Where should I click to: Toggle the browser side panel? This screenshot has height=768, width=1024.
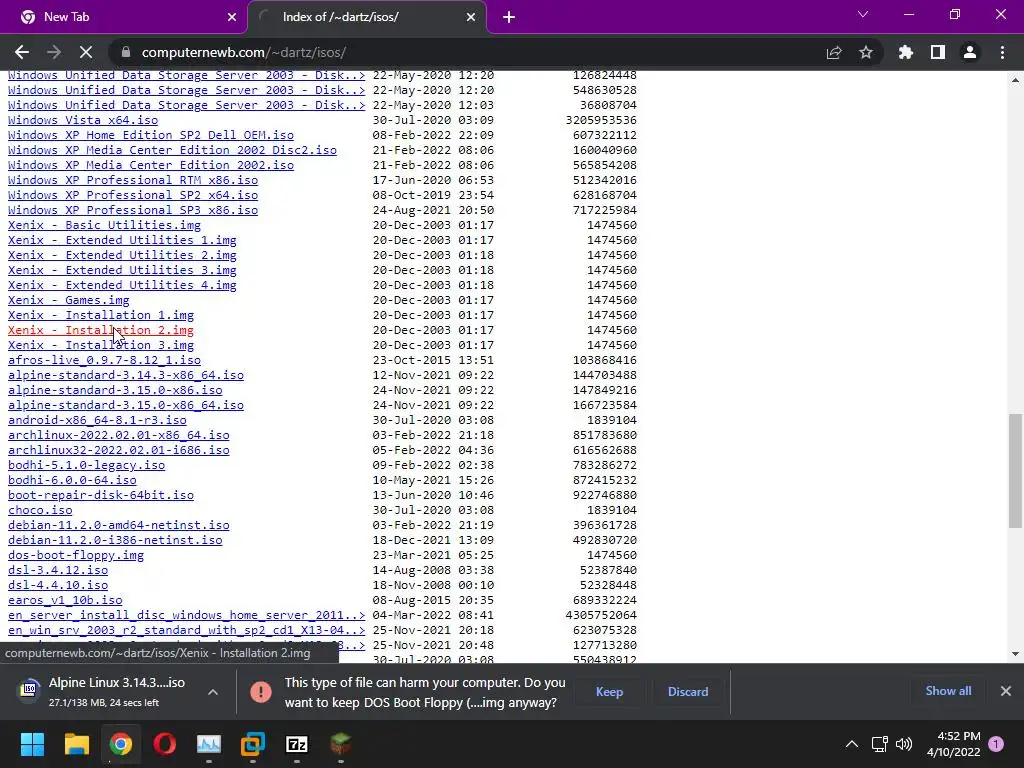pos(938,52)
